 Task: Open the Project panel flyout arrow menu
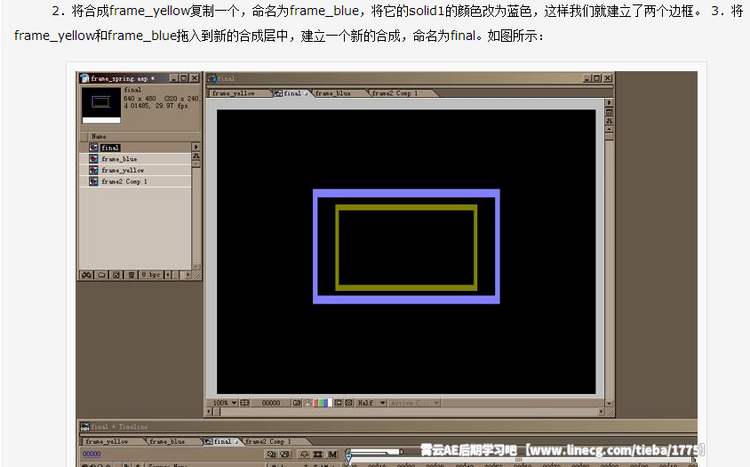click(196, 147)
